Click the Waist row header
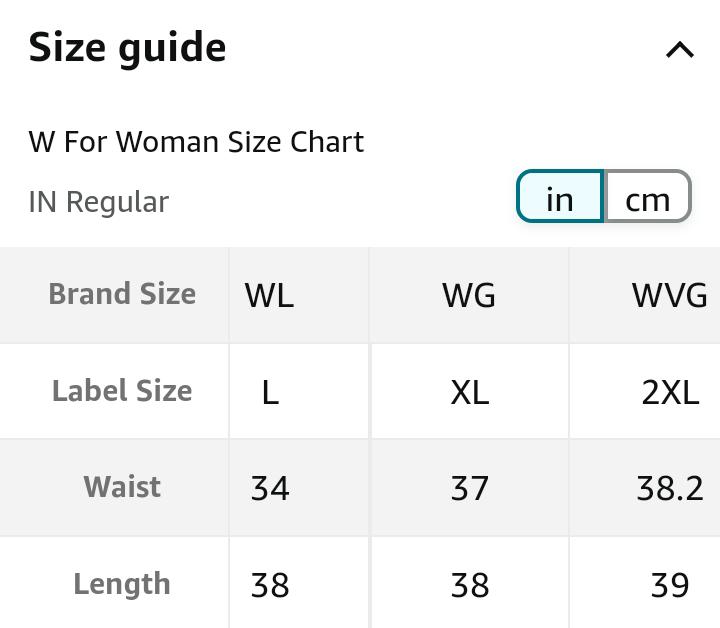 pyautogui.click(x=122, y=487)
